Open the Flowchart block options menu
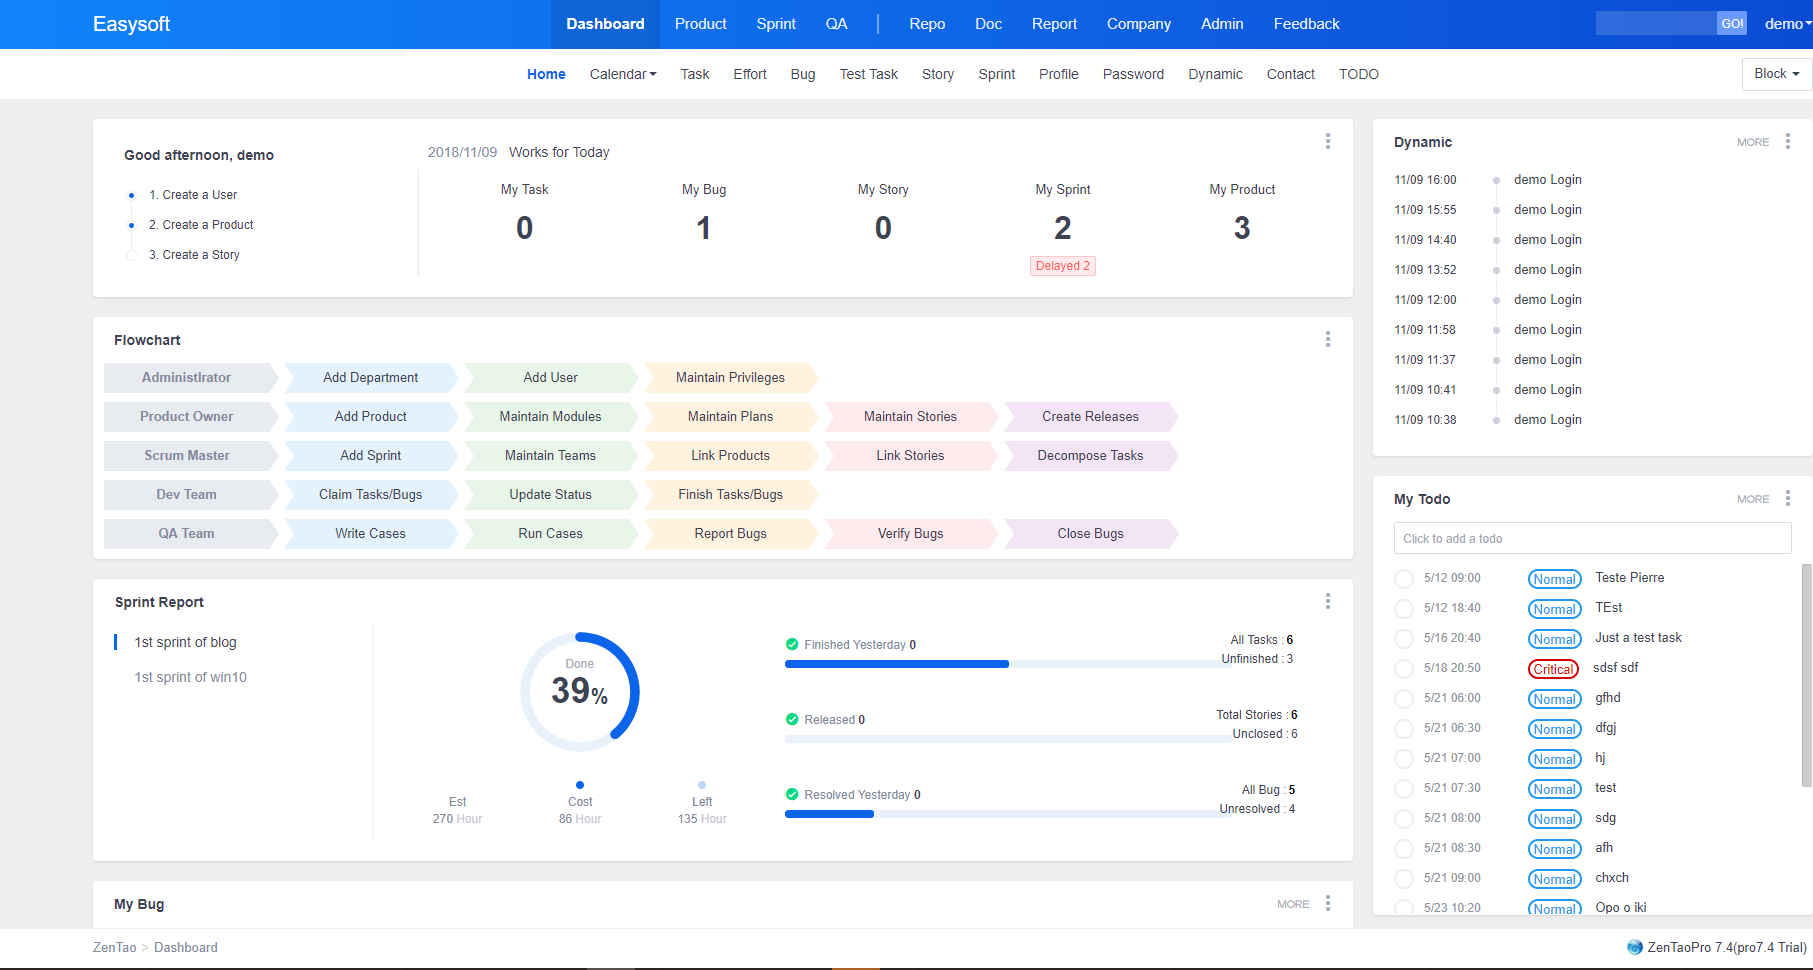The width and height of the screenshot is (1813, 970). pos(1328,339)
